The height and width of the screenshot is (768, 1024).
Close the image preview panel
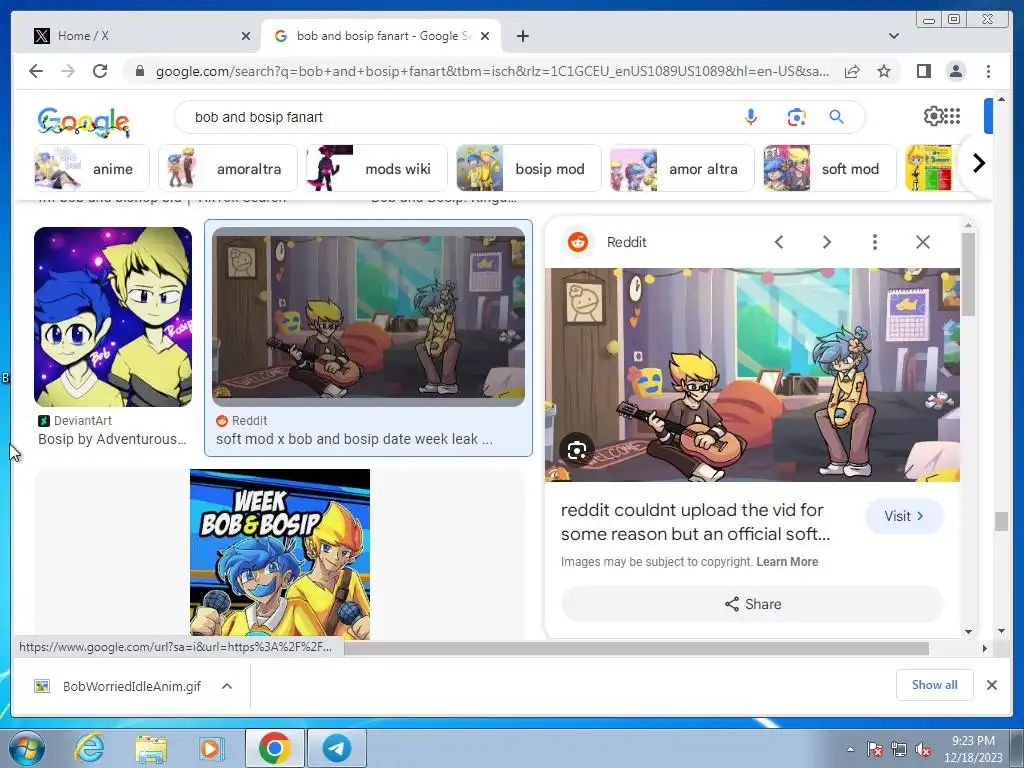point(922,242)
